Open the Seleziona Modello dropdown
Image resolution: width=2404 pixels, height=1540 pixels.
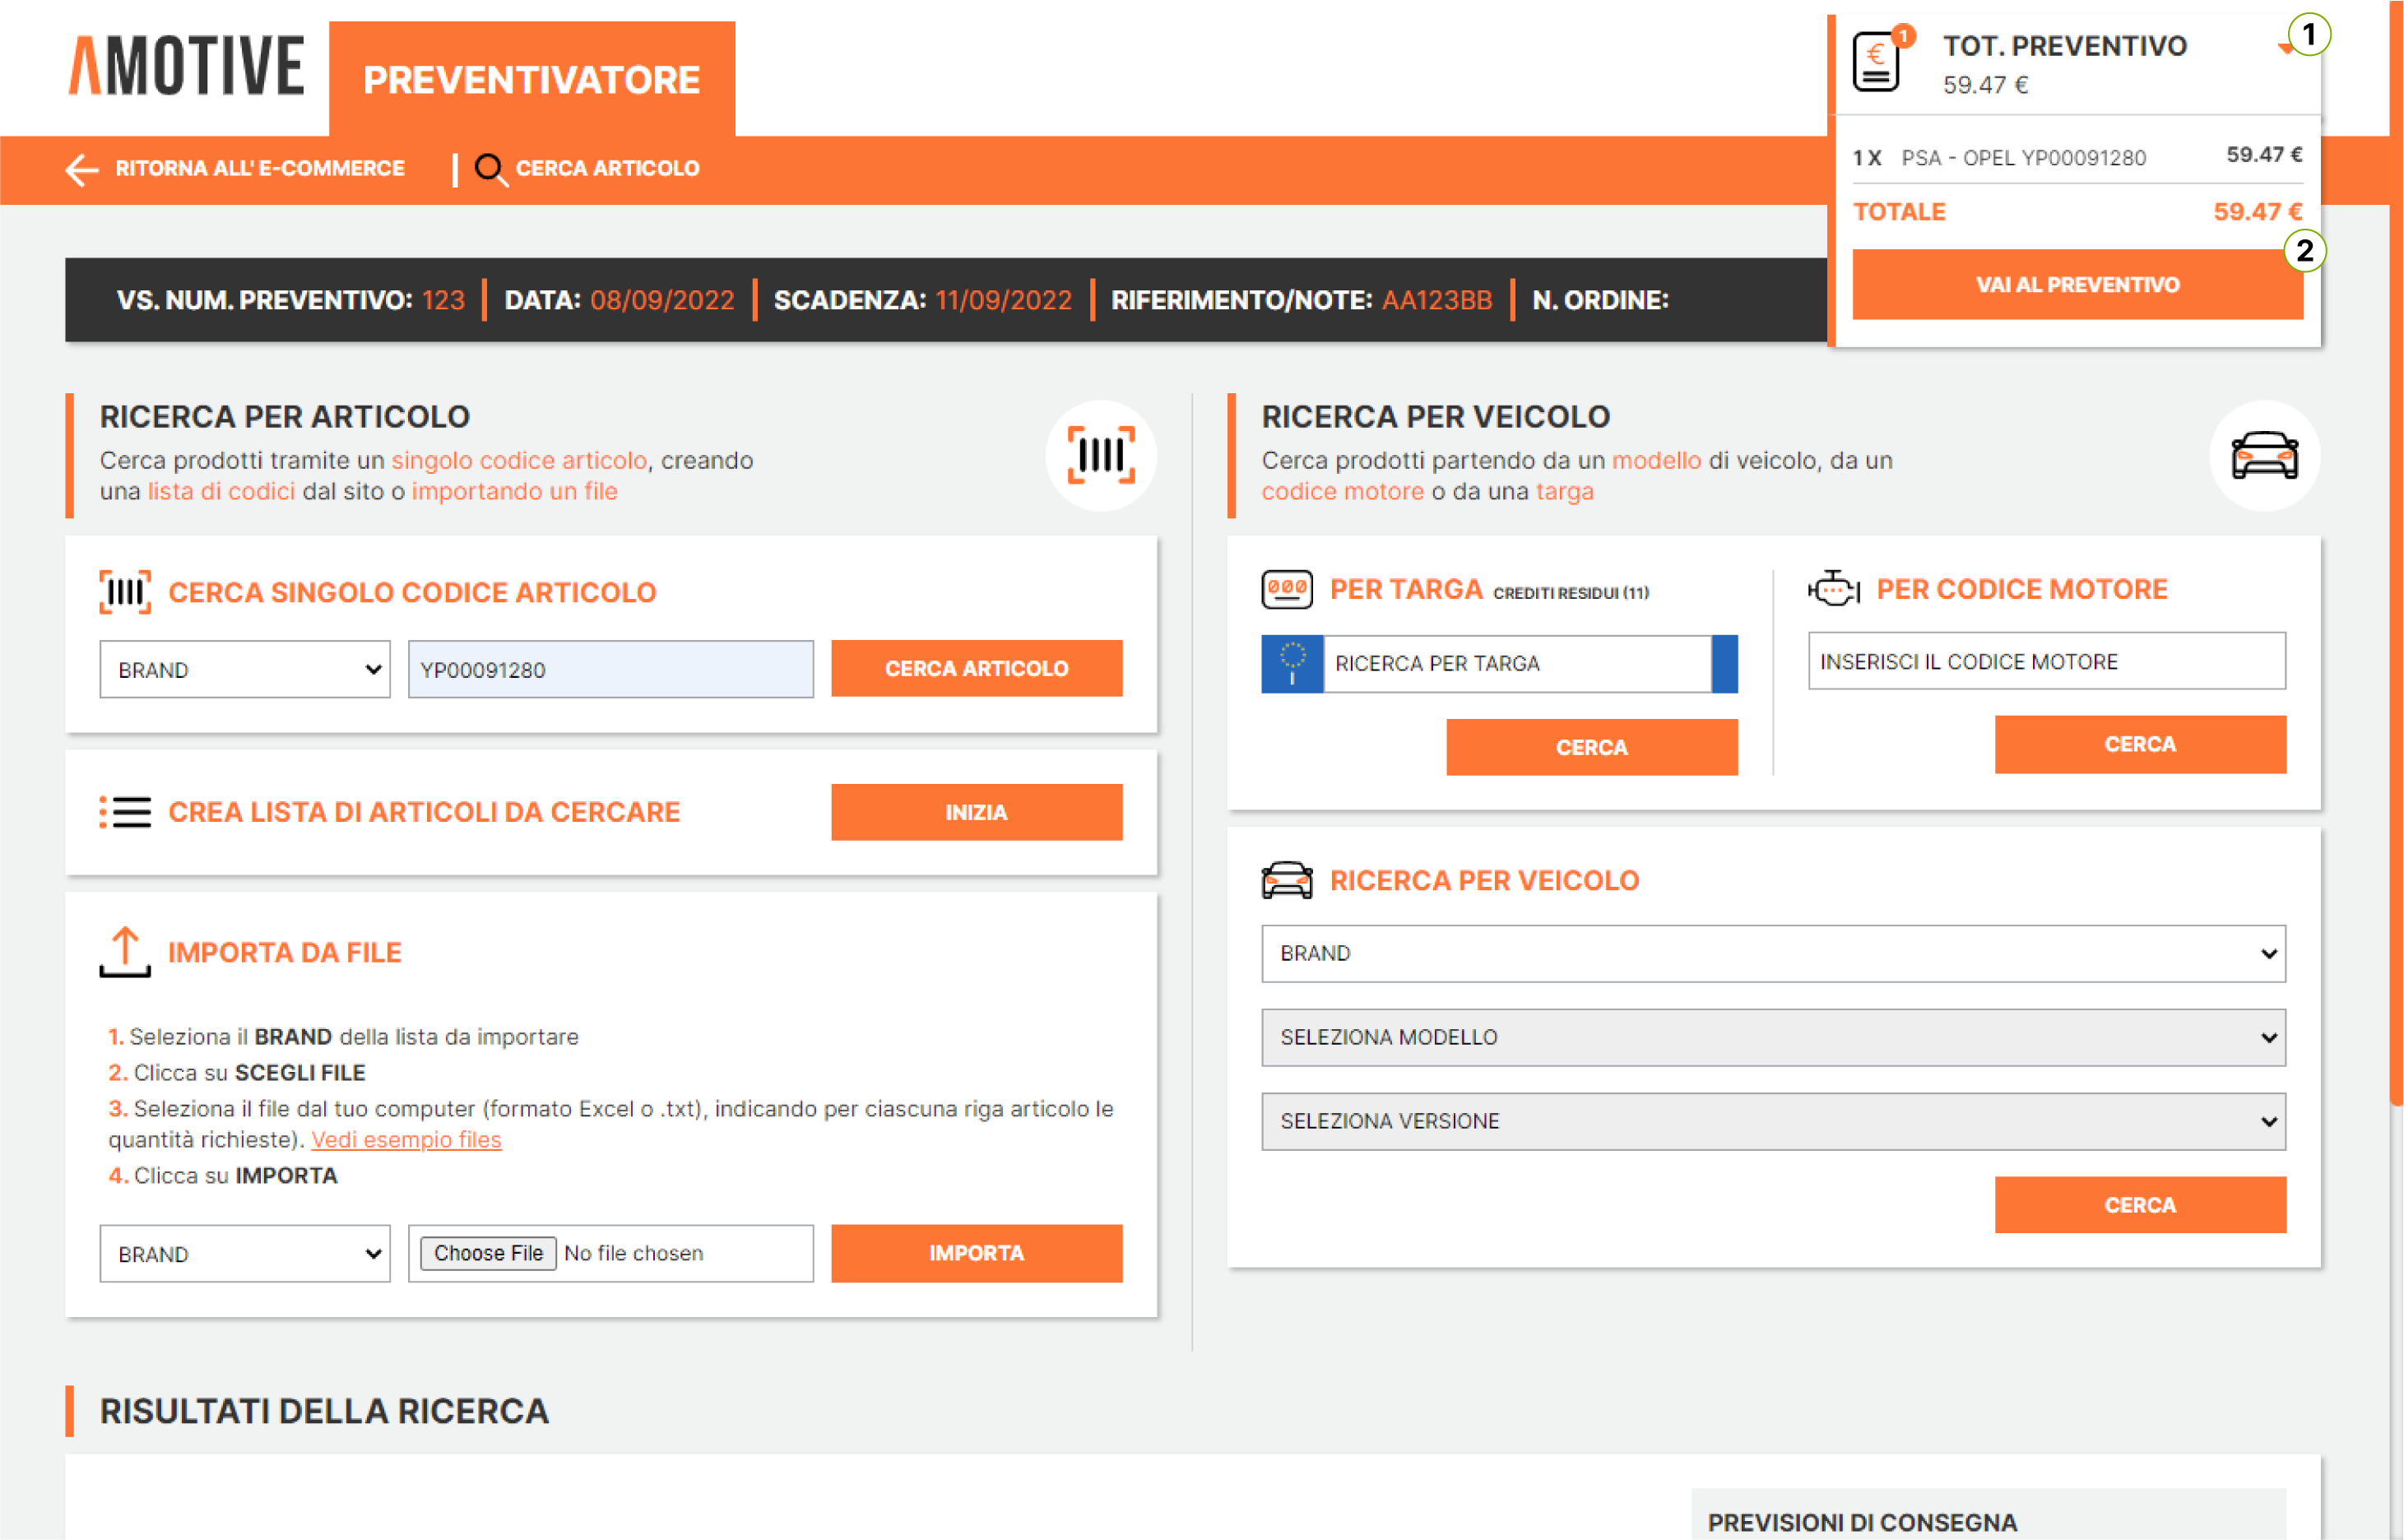1772,1037
